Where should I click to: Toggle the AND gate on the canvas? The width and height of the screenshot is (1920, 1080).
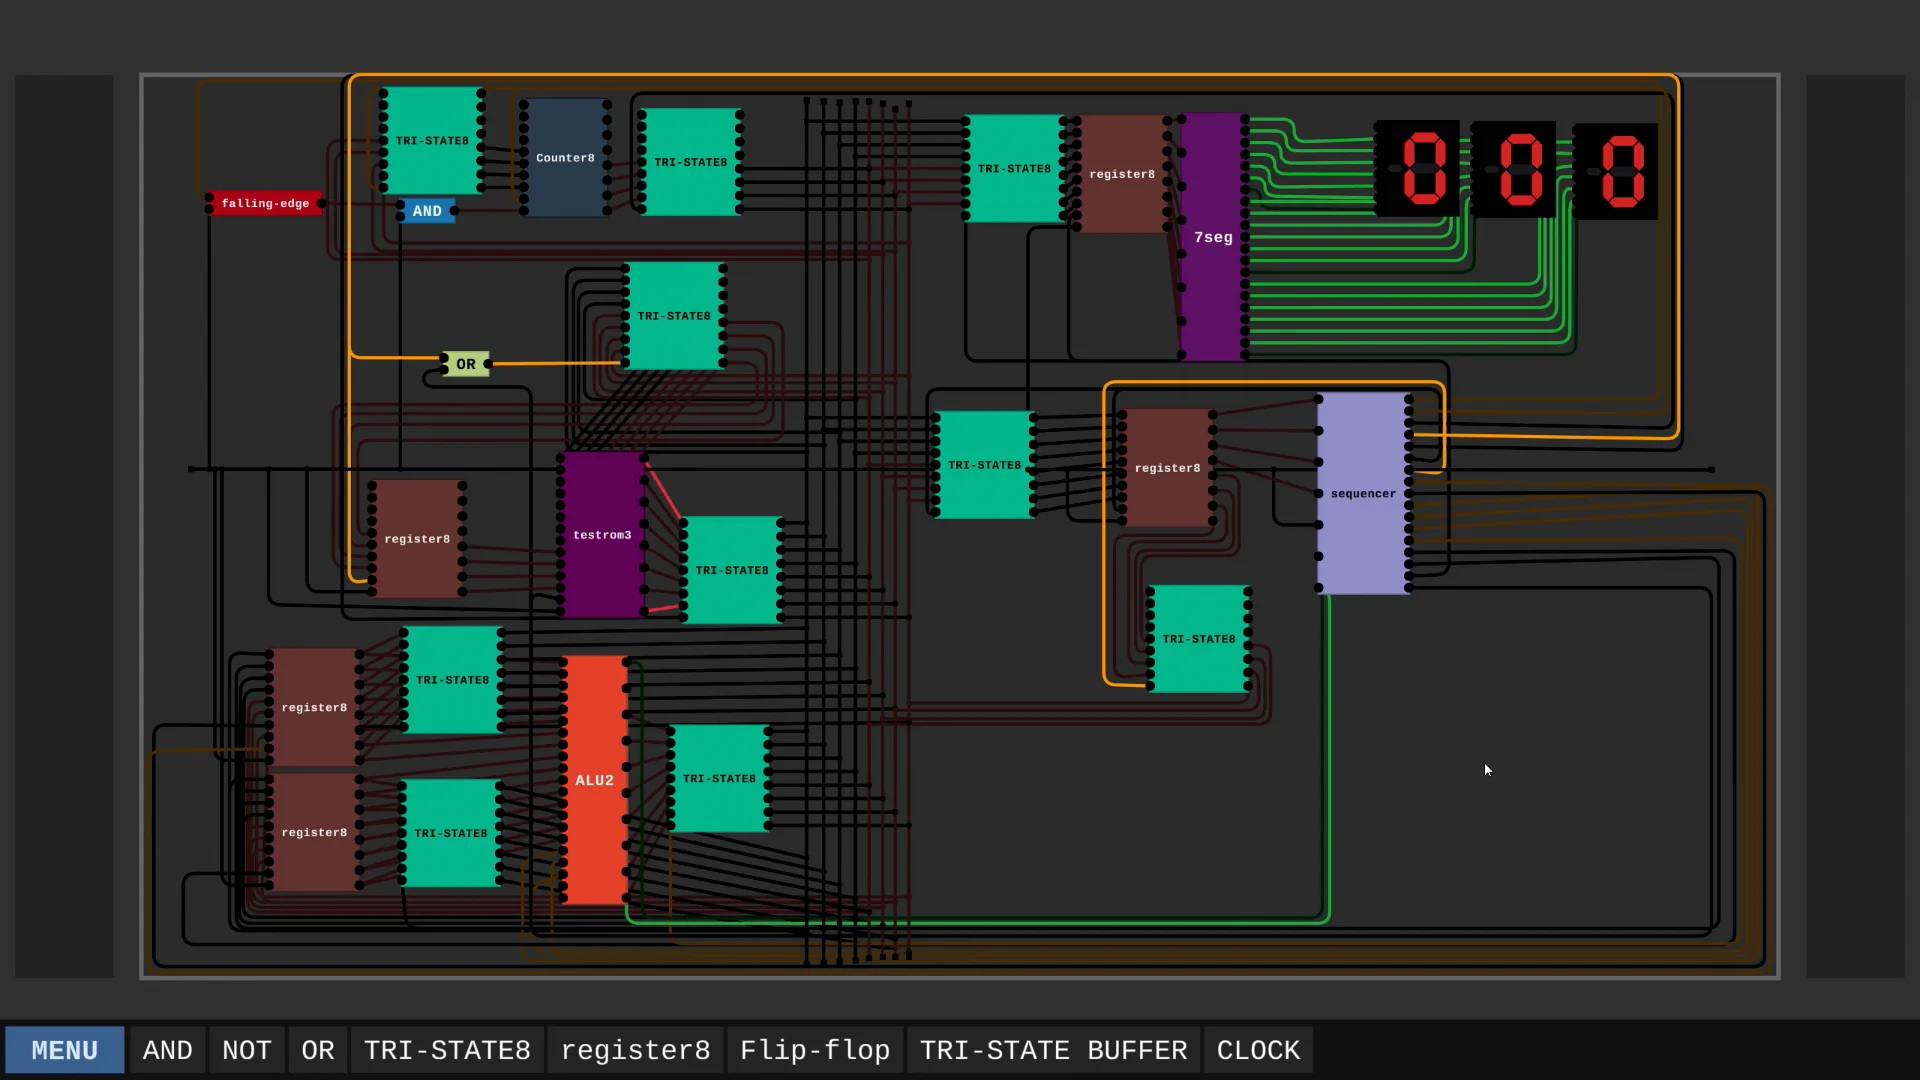pyautogui.click(x=427, y=211)
